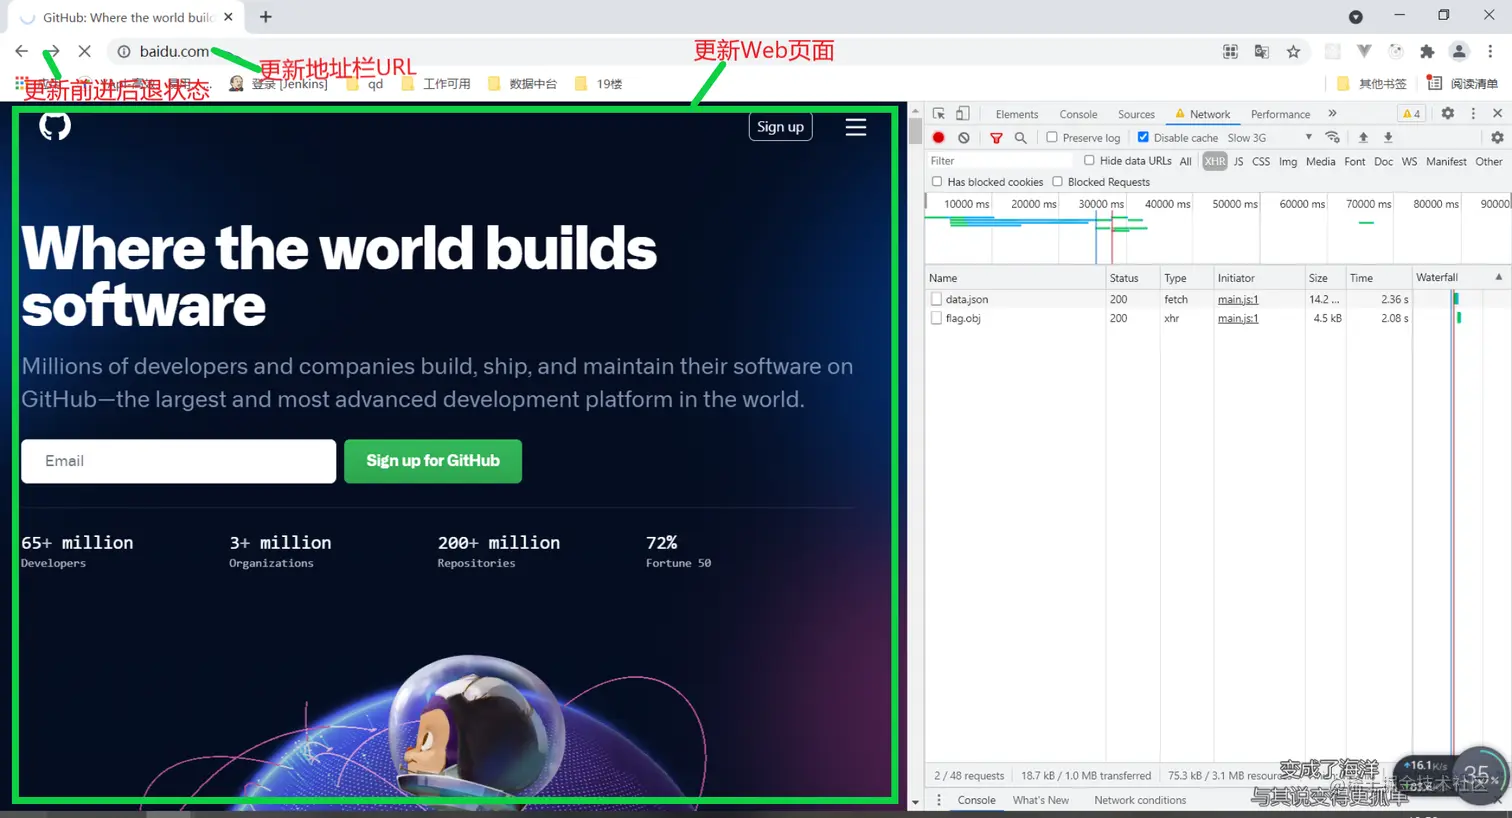Expand more DevTools tabs with the chevron
This screenshot has width=1512, height=818.
(1332, 114)
